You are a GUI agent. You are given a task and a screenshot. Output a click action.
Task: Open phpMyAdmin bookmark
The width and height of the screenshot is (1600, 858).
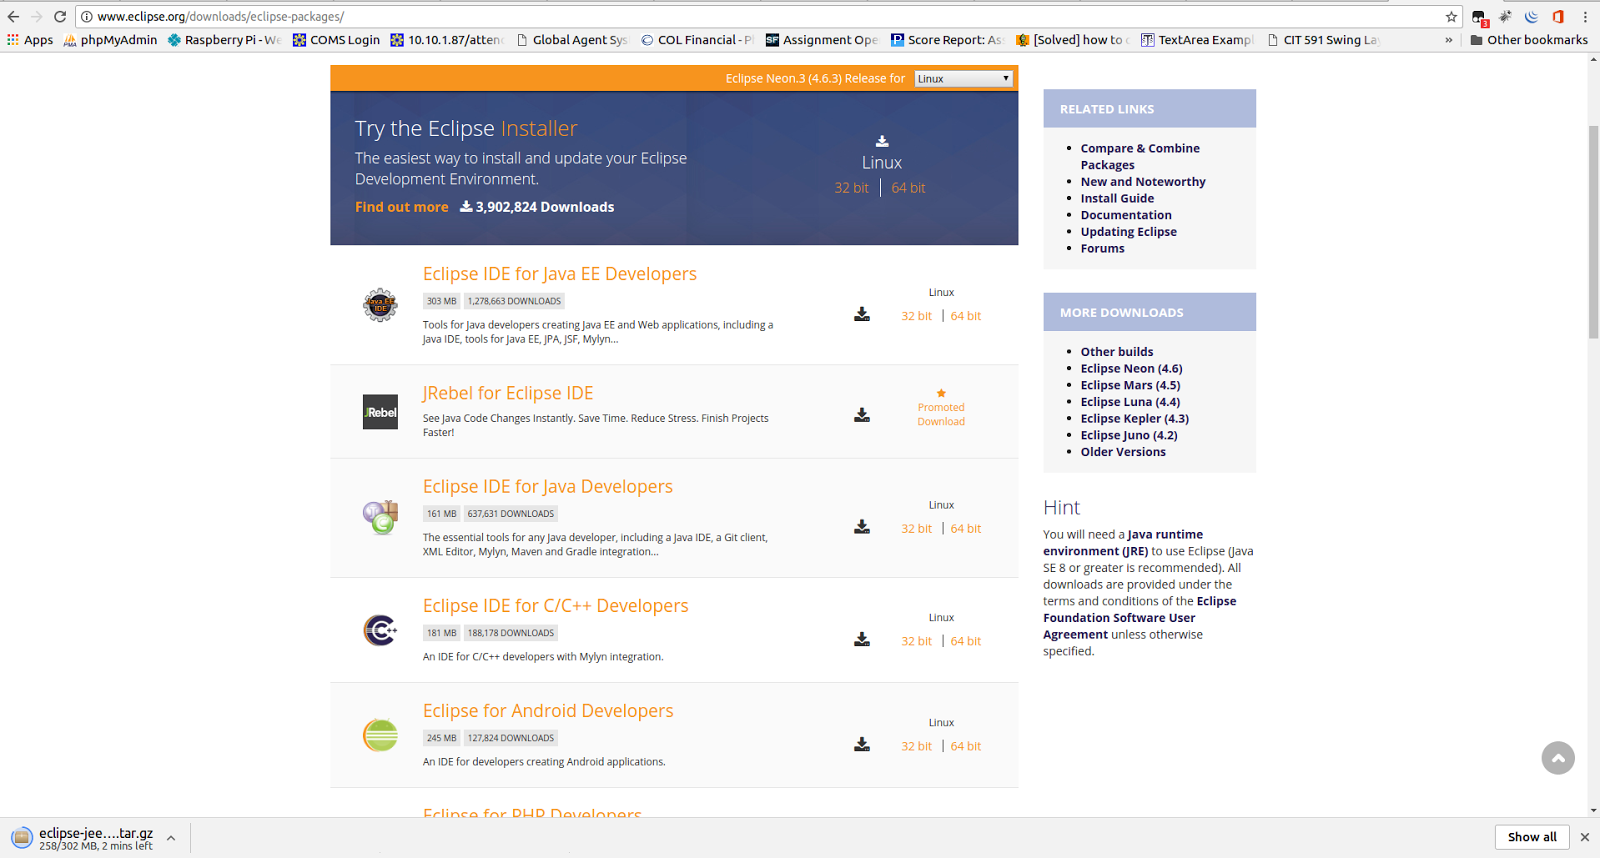[x=110, y=40]
